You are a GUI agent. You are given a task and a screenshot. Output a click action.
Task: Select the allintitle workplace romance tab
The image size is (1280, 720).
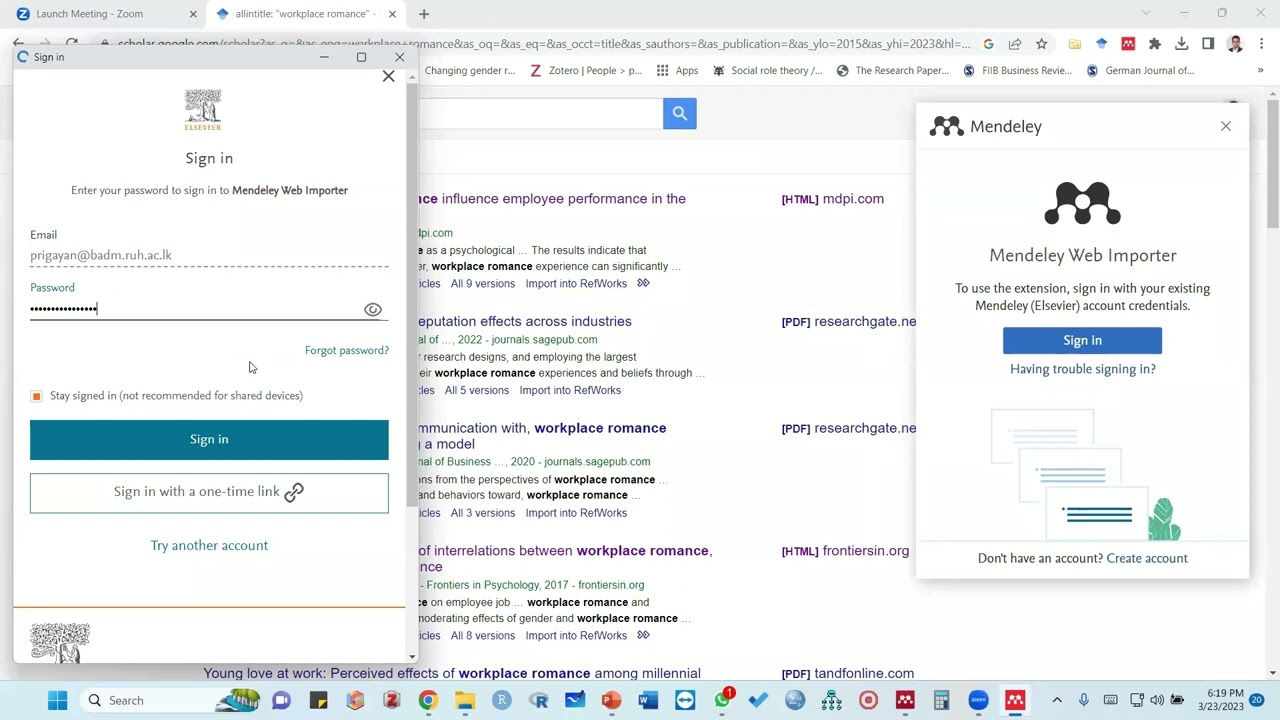pos(305,14)
